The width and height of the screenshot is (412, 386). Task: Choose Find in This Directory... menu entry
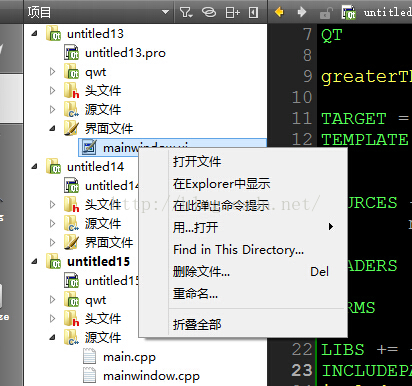point(243,250)
